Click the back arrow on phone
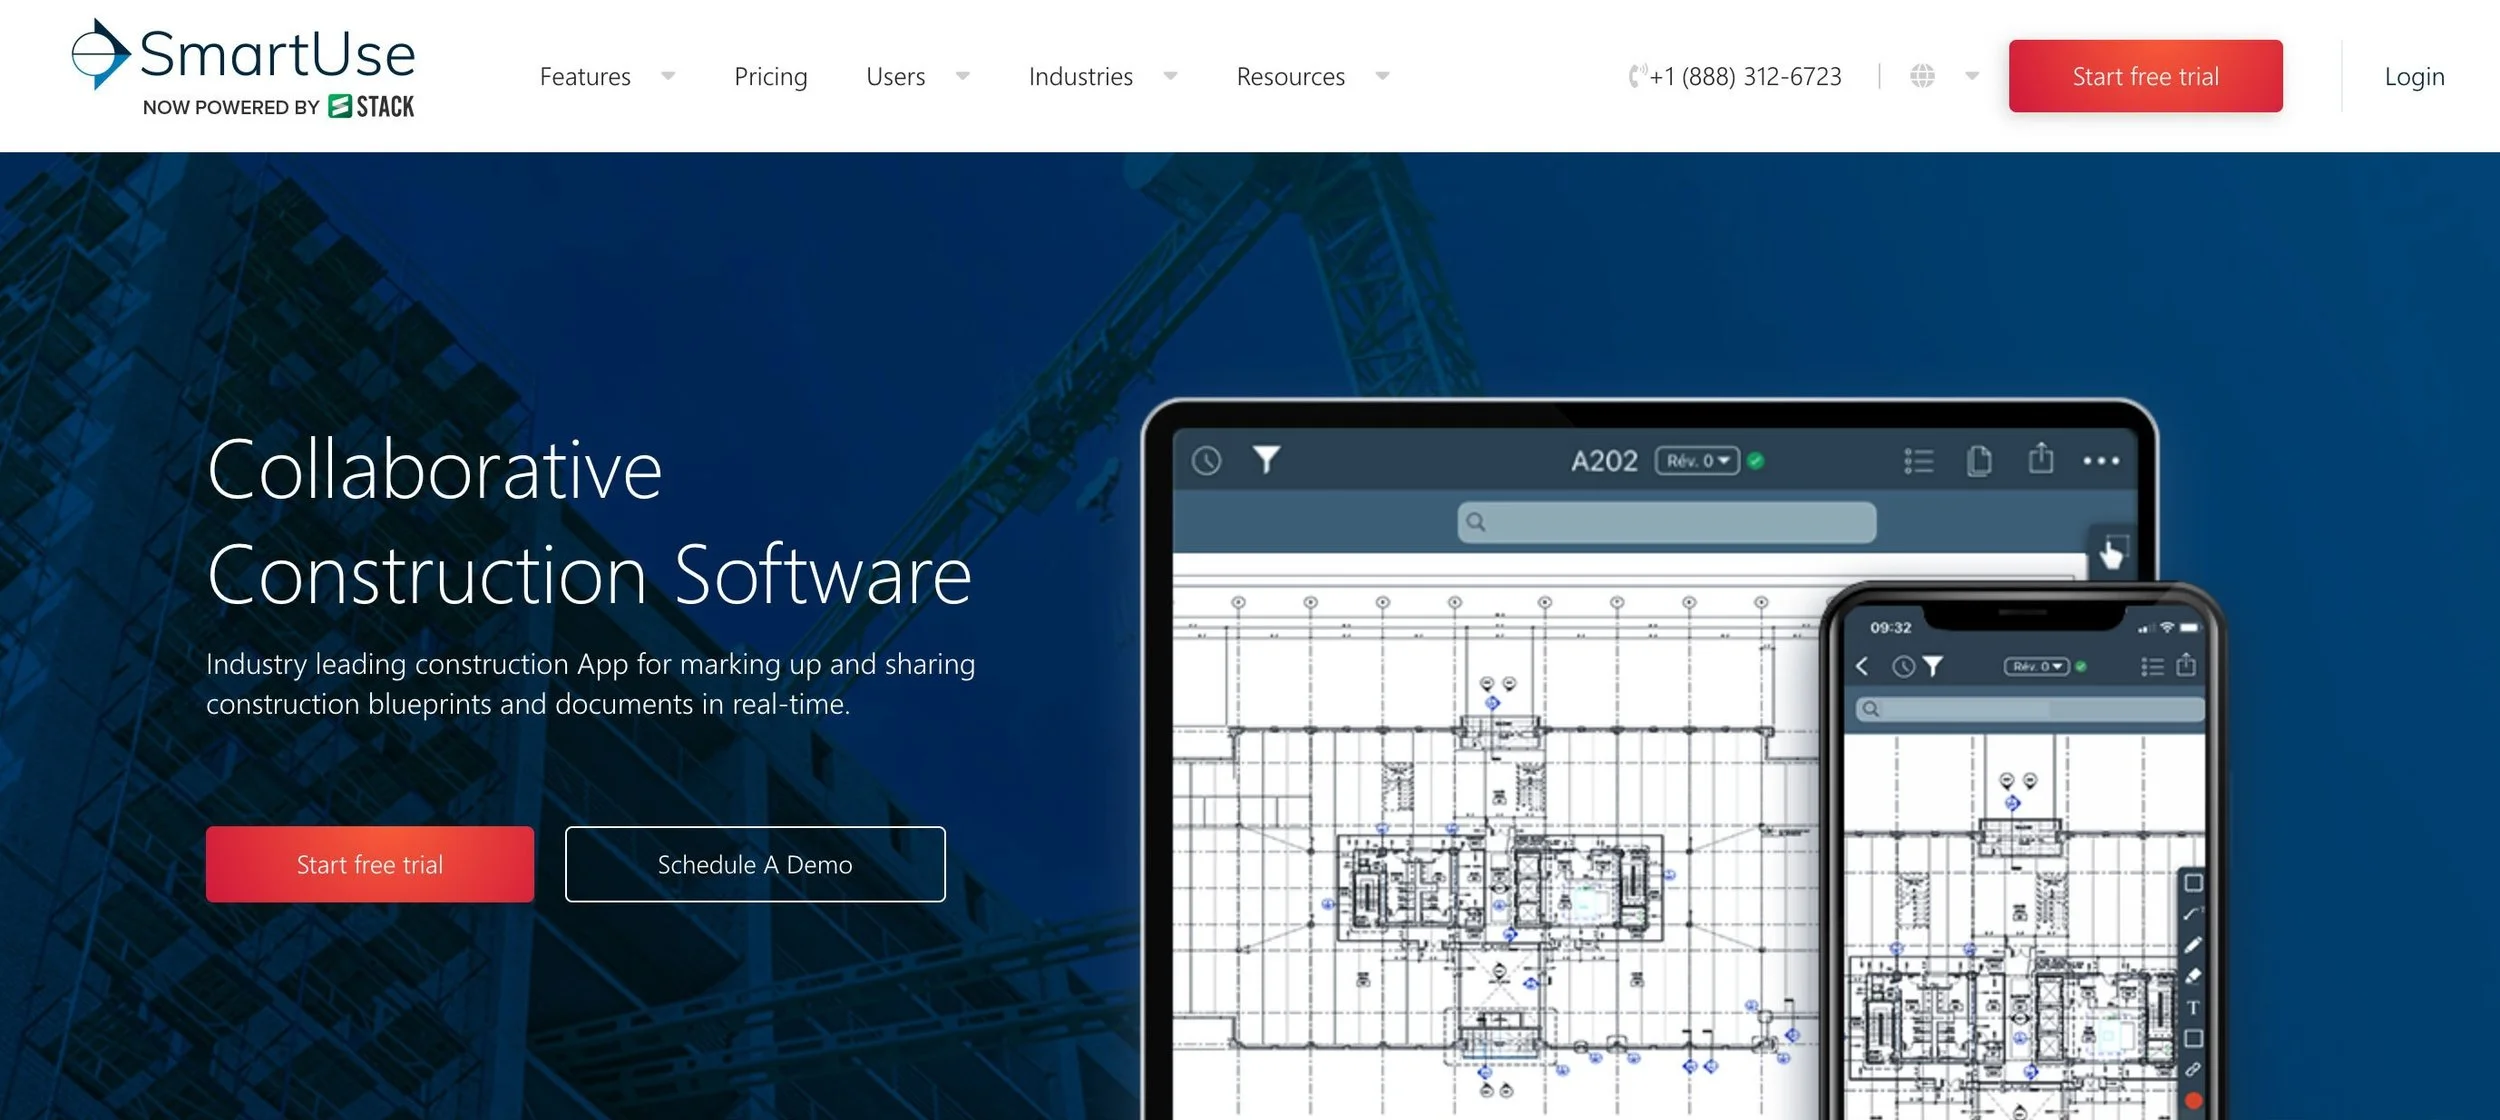Image resolution: width=2500 pixels, height=1120 pixels. [1861, 666]
